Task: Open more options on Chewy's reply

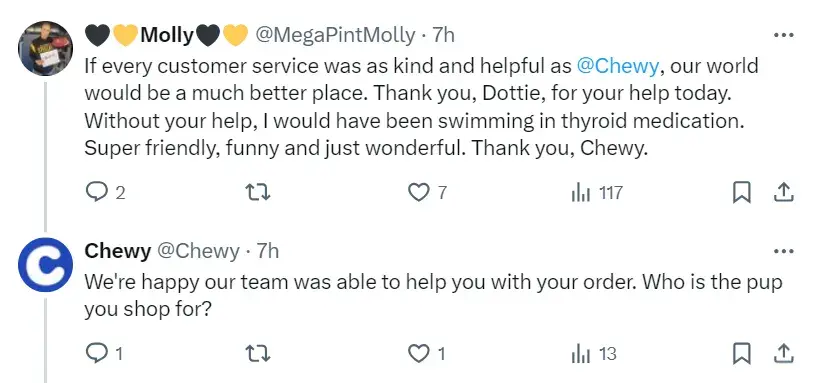Action: click(783, 252)
